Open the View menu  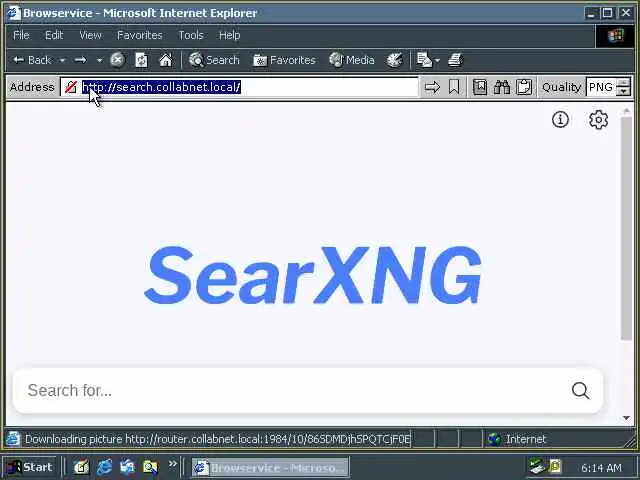click(90, 36)
